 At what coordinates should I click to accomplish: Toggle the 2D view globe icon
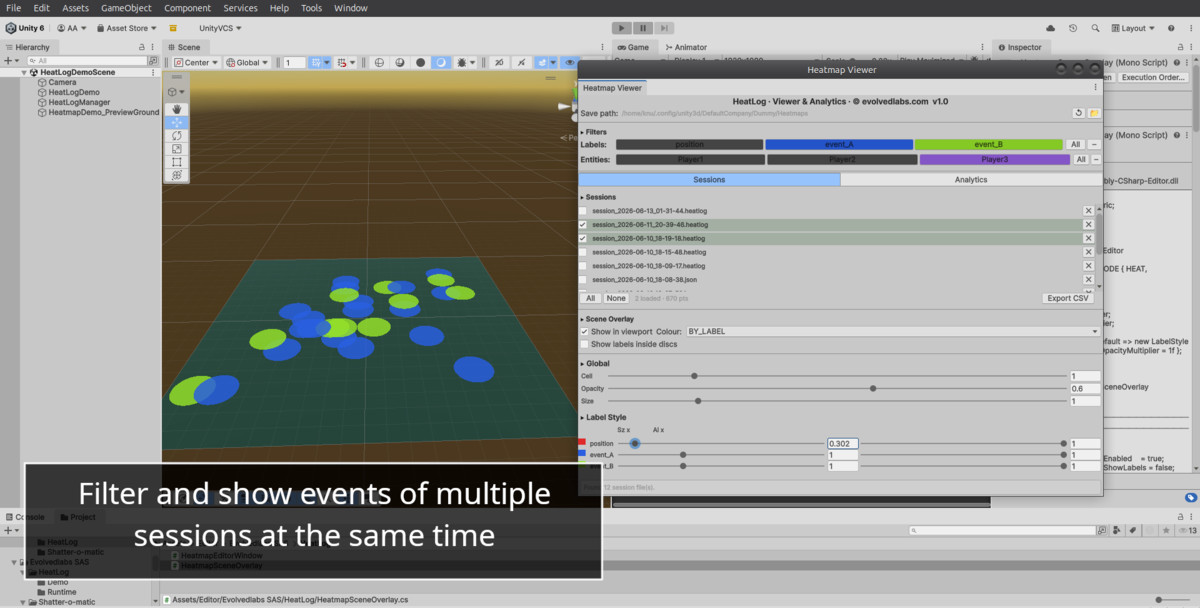point(379,62)
